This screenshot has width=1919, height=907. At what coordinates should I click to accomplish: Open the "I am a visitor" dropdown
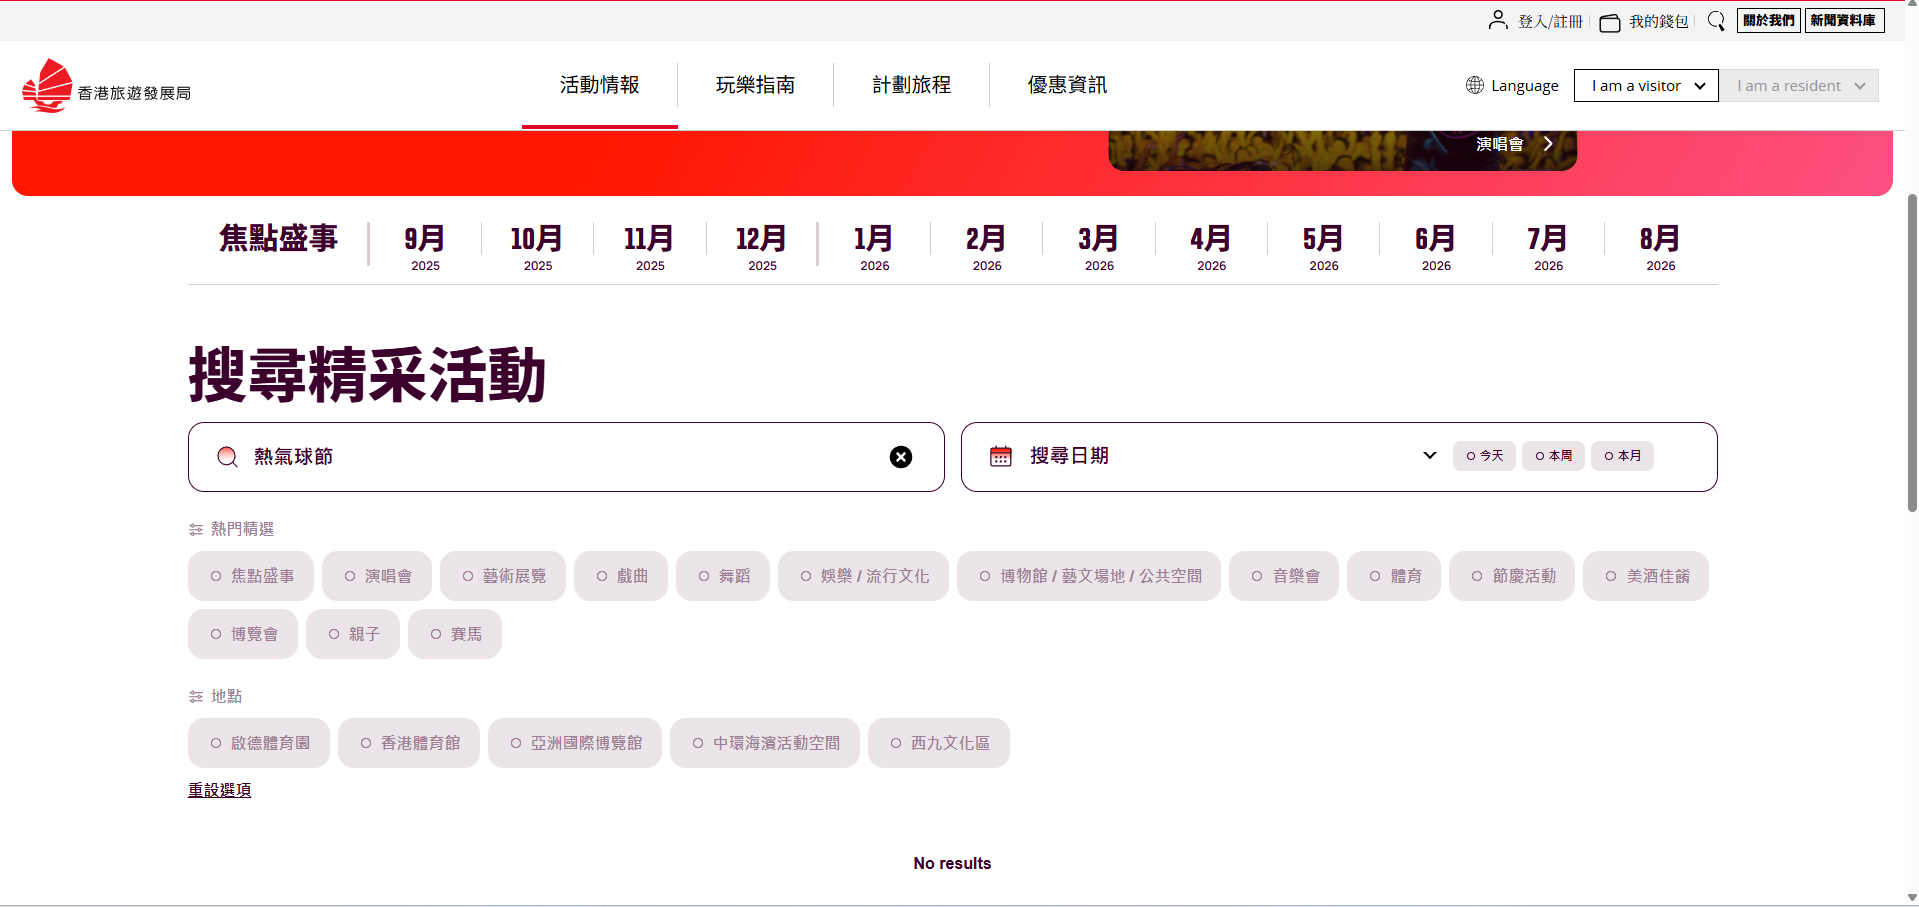pos(1645,86)
